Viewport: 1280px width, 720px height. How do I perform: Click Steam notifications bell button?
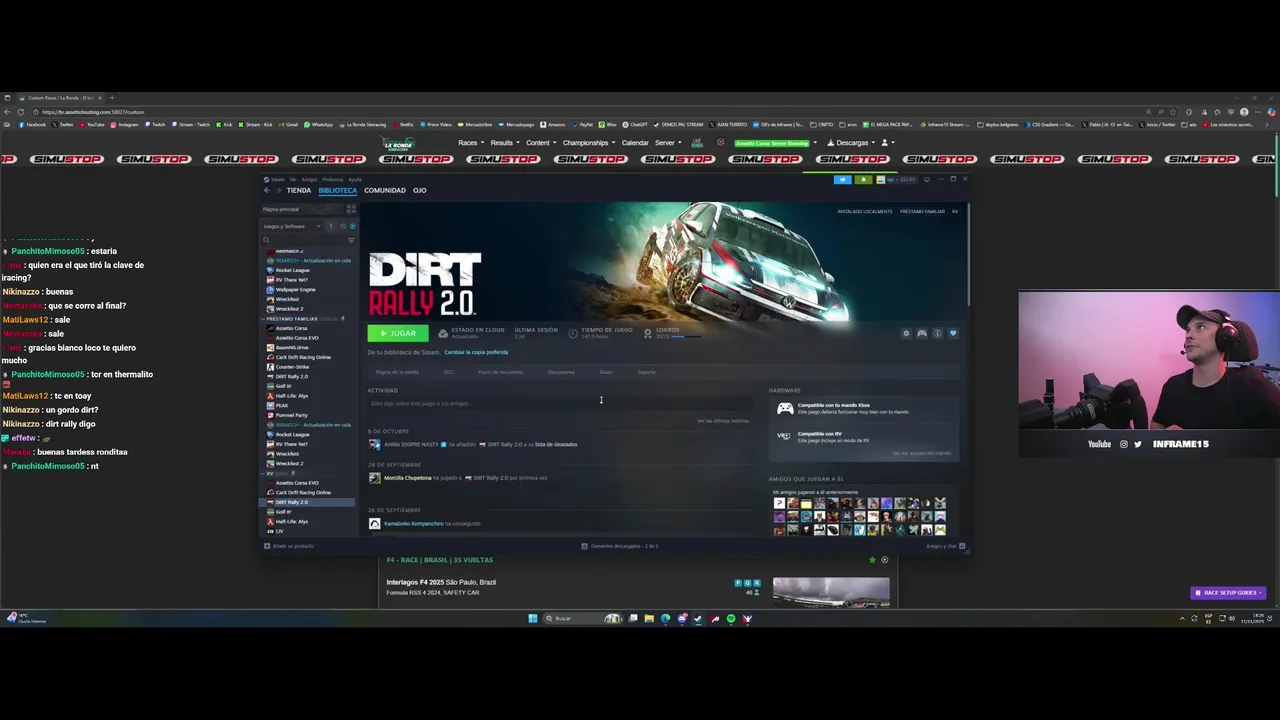862,179
